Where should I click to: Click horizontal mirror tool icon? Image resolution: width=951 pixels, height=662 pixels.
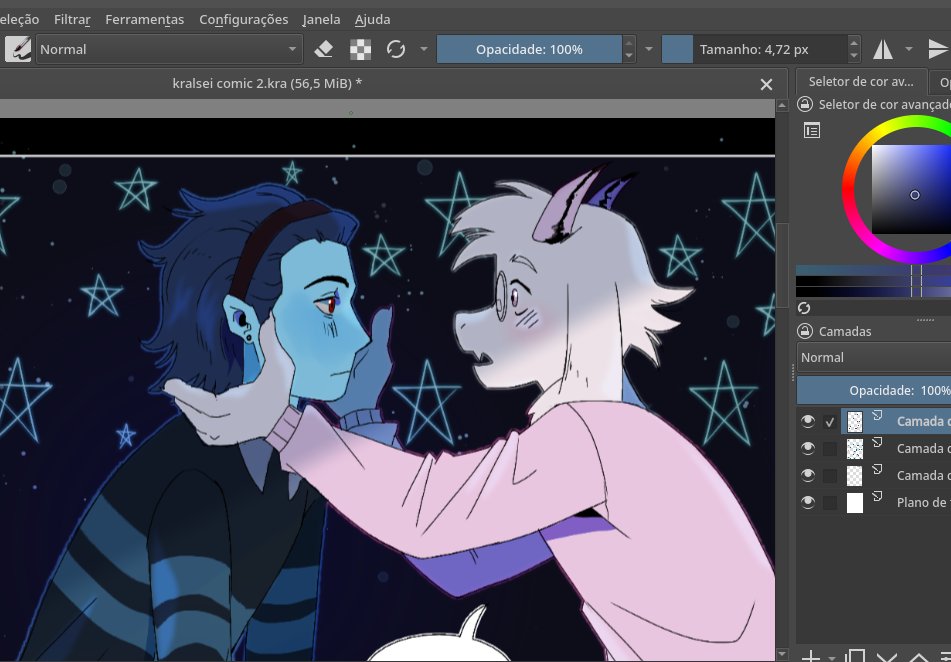pyautogui.click(x=883, y=49)
